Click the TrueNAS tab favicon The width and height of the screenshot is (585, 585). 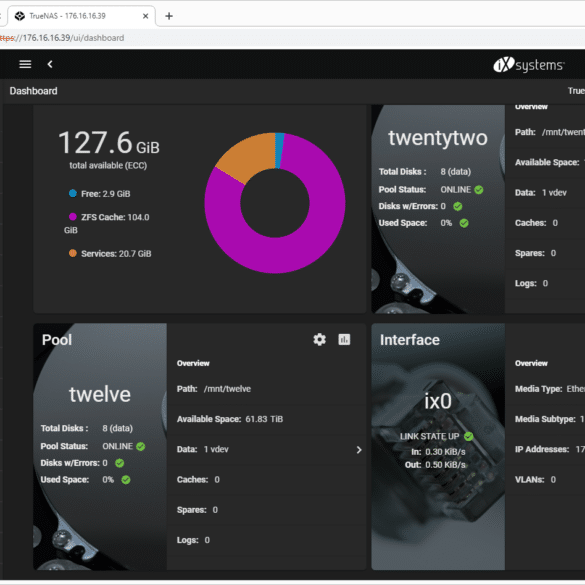20,16
